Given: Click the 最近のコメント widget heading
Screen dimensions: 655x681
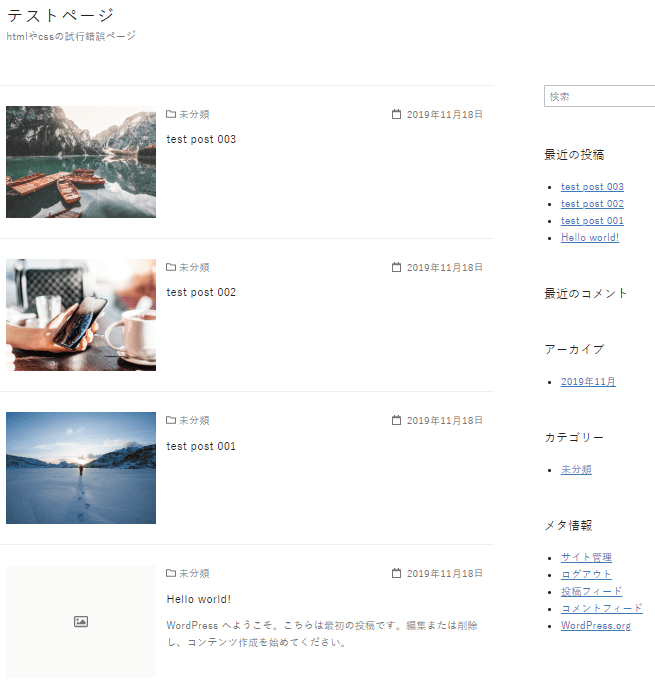Looking at the screenshot, I should (x=586, y=294).
